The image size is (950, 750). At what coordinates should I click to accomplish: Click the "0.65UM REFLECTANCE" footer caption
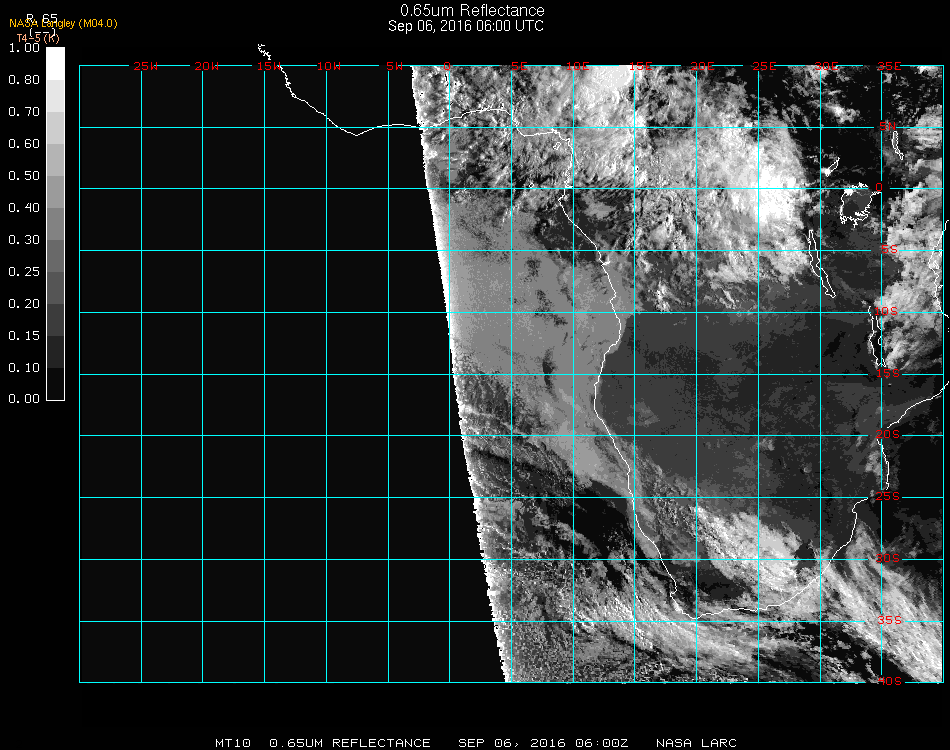(350, 743)
